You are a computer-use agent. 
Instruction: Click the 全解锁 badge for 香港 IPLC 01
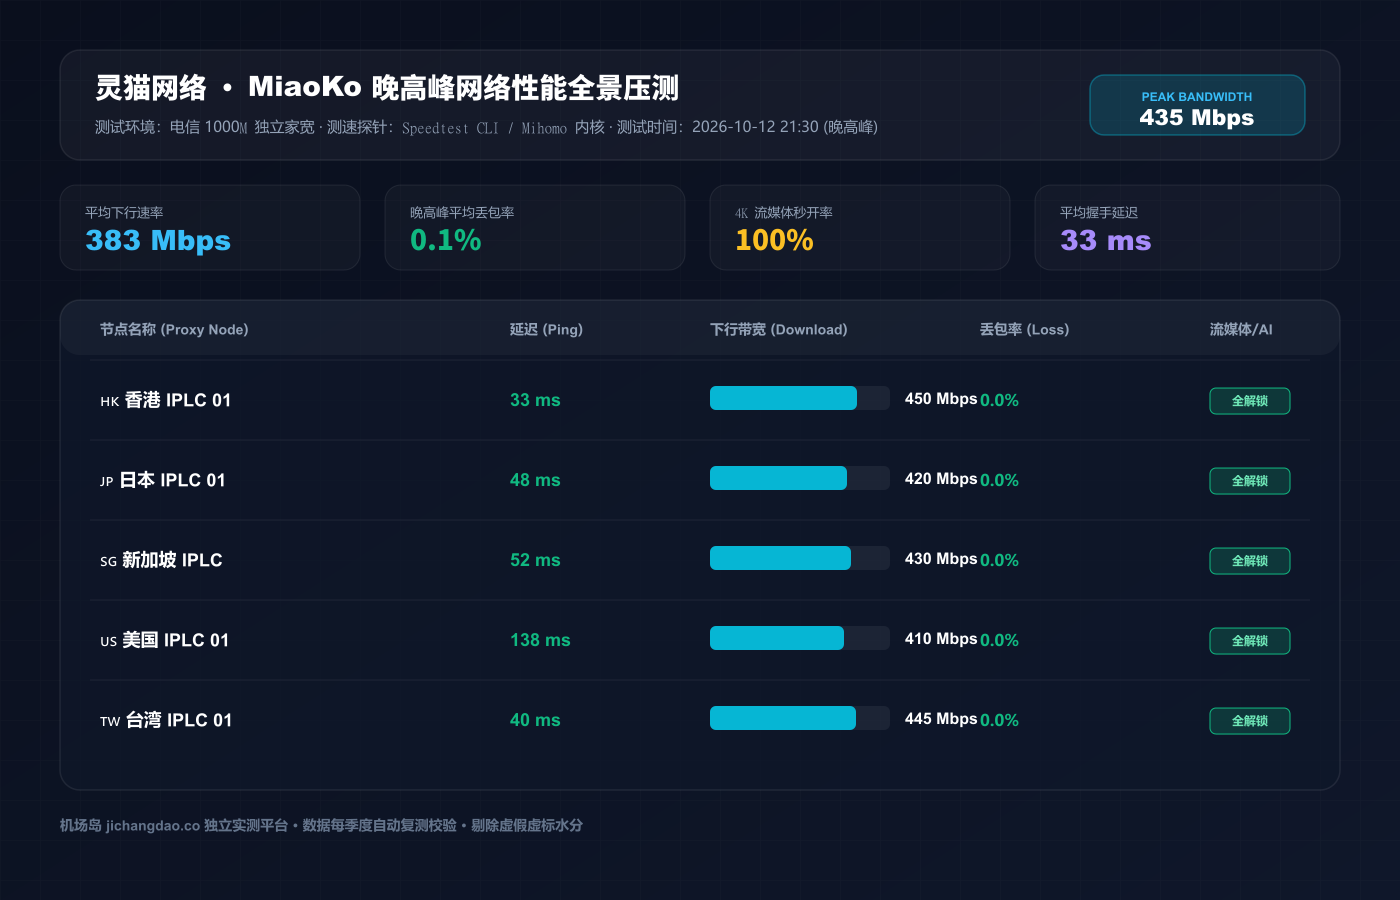1250,401
